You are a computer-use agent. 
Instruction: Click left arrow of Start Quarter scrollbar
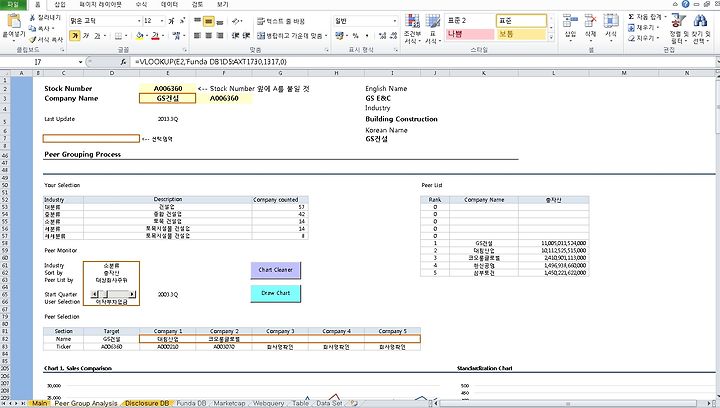(95, 294)
